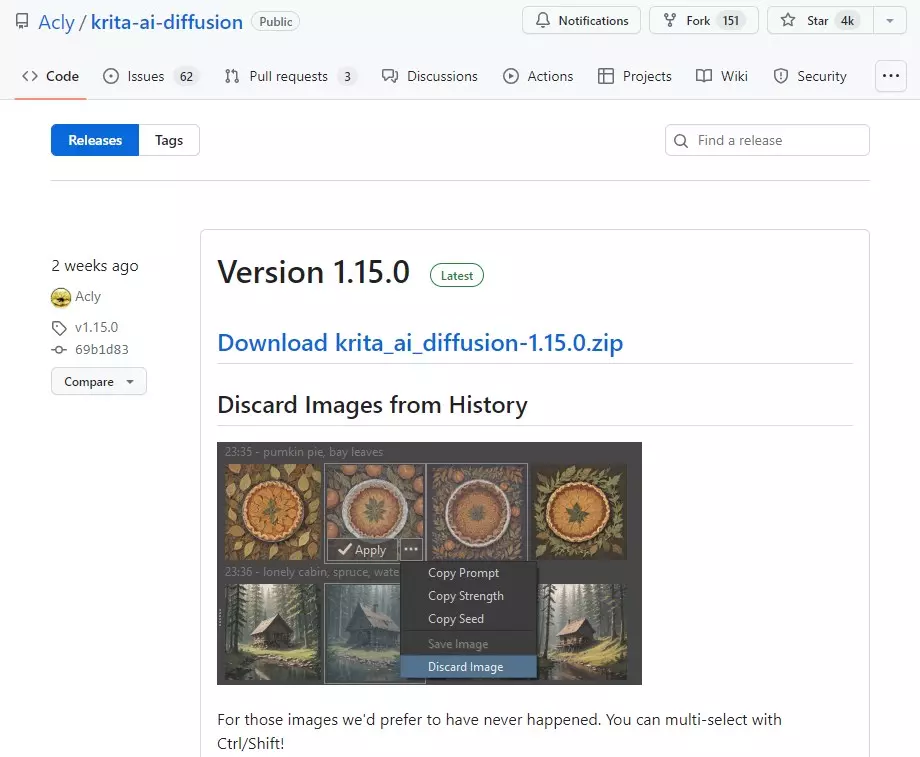Go to the Pull requests tab
This screenshot has height=757, width=920.
click(x=290, y=76)
